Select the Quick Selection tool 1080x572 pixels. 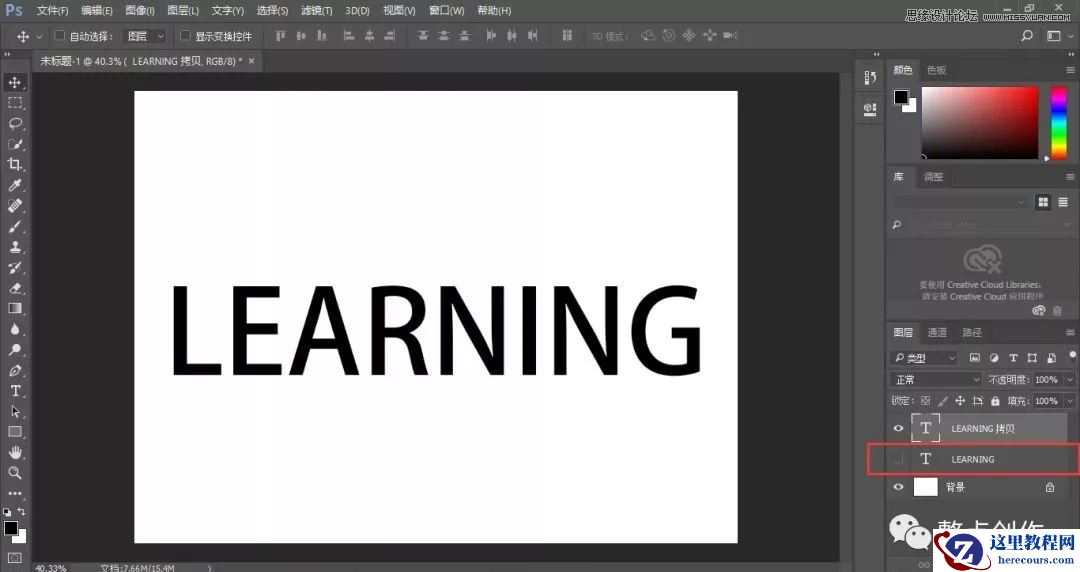[x=14, y=144]
